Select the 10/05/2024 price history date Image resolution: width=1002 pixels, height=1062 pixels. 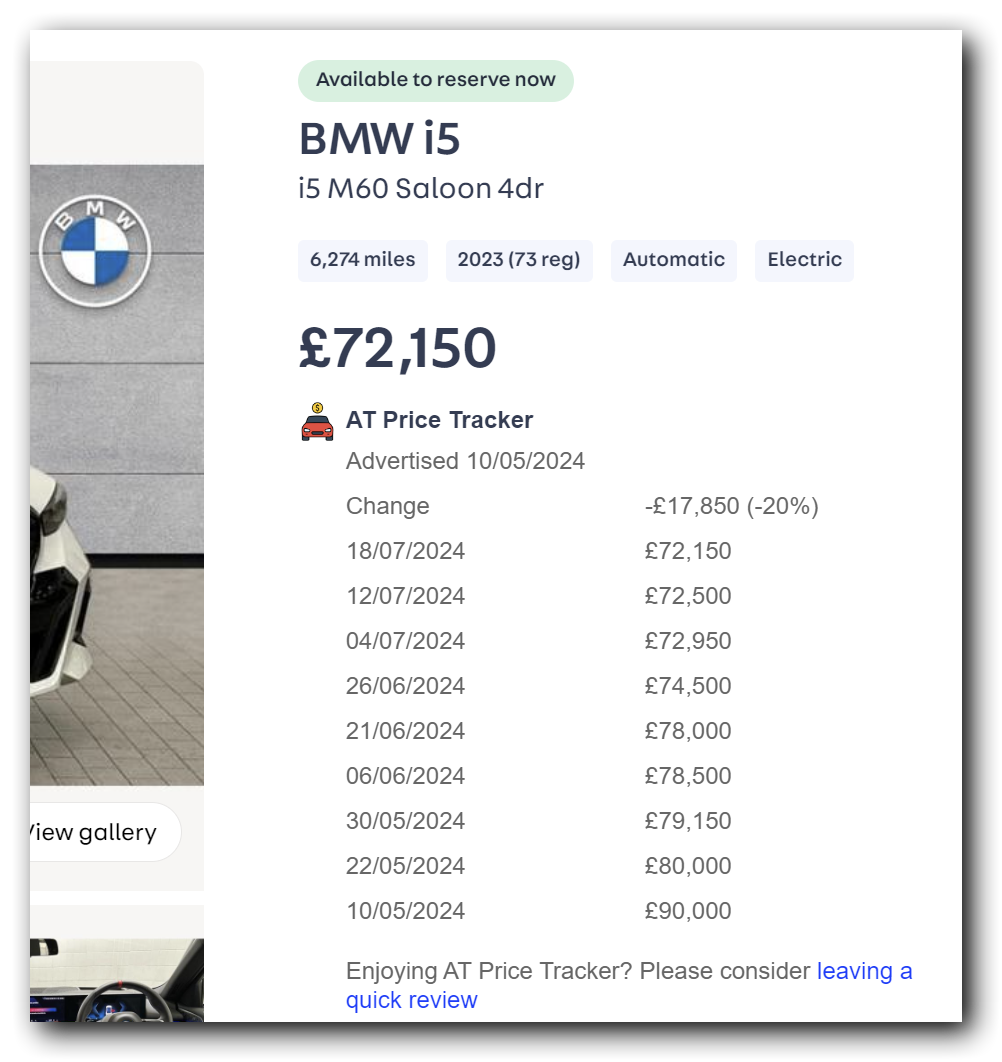pyautogui.click(x=405, y=911)
